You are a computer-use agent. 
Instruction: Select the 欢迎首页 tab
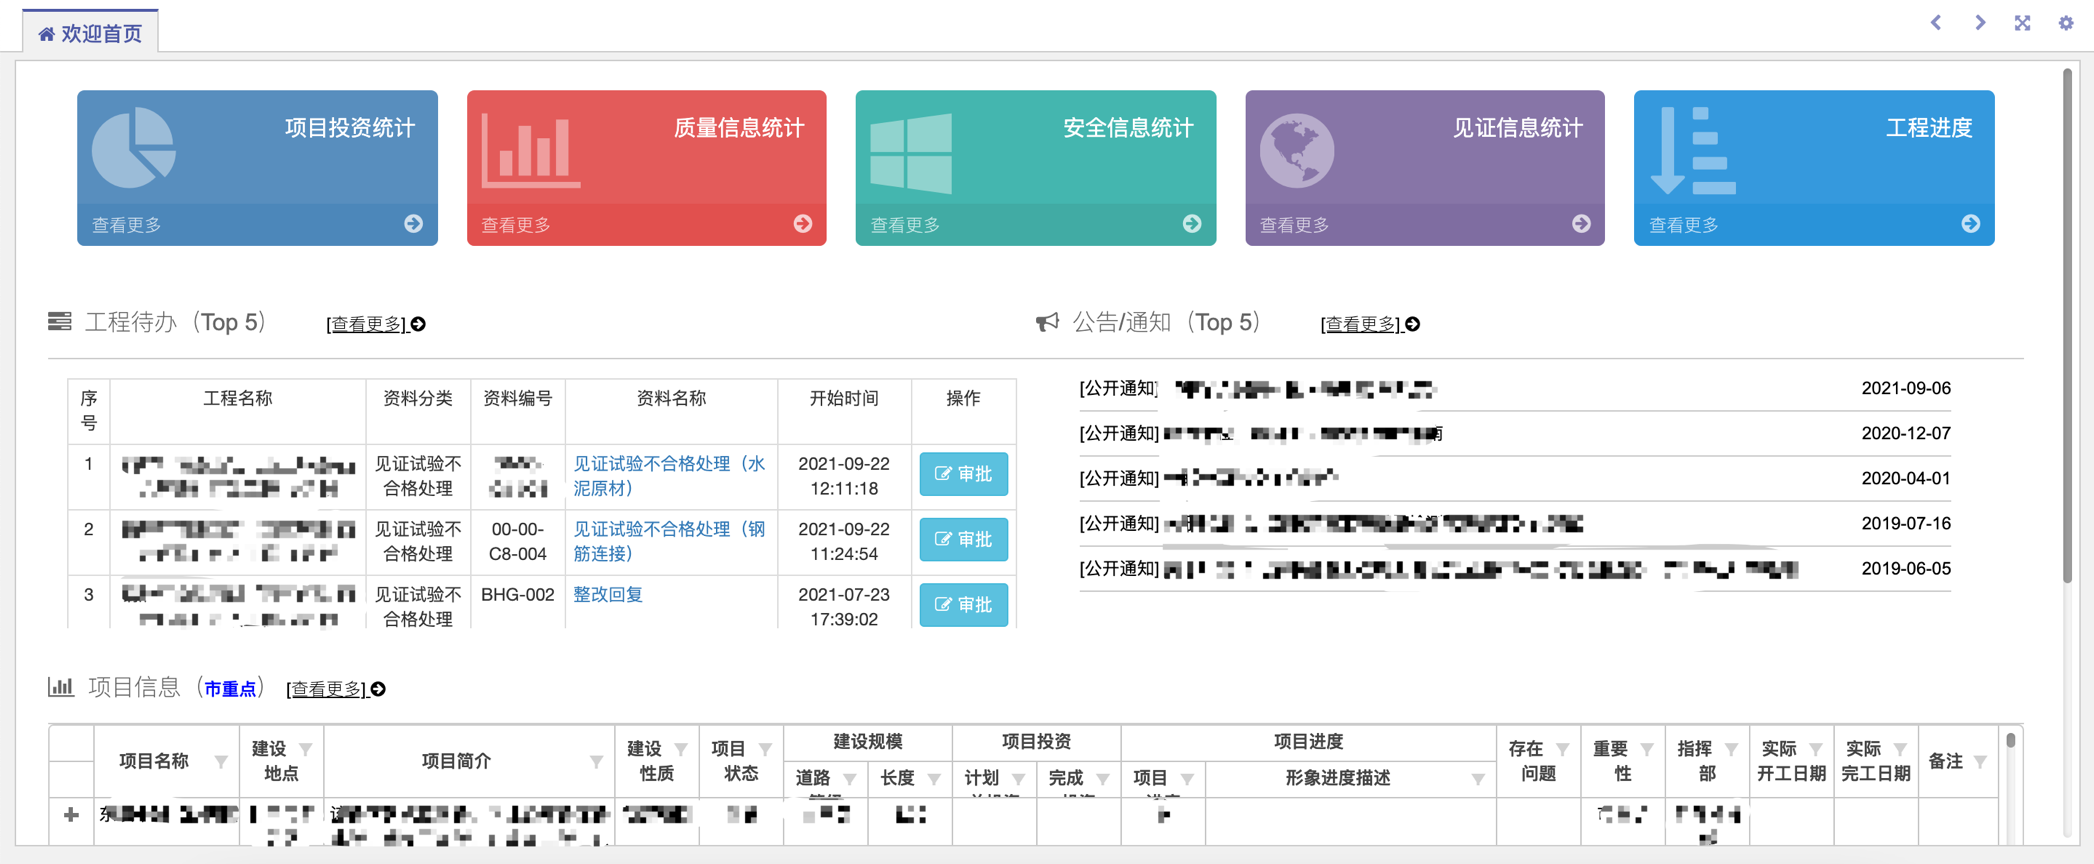click(90, 33)
